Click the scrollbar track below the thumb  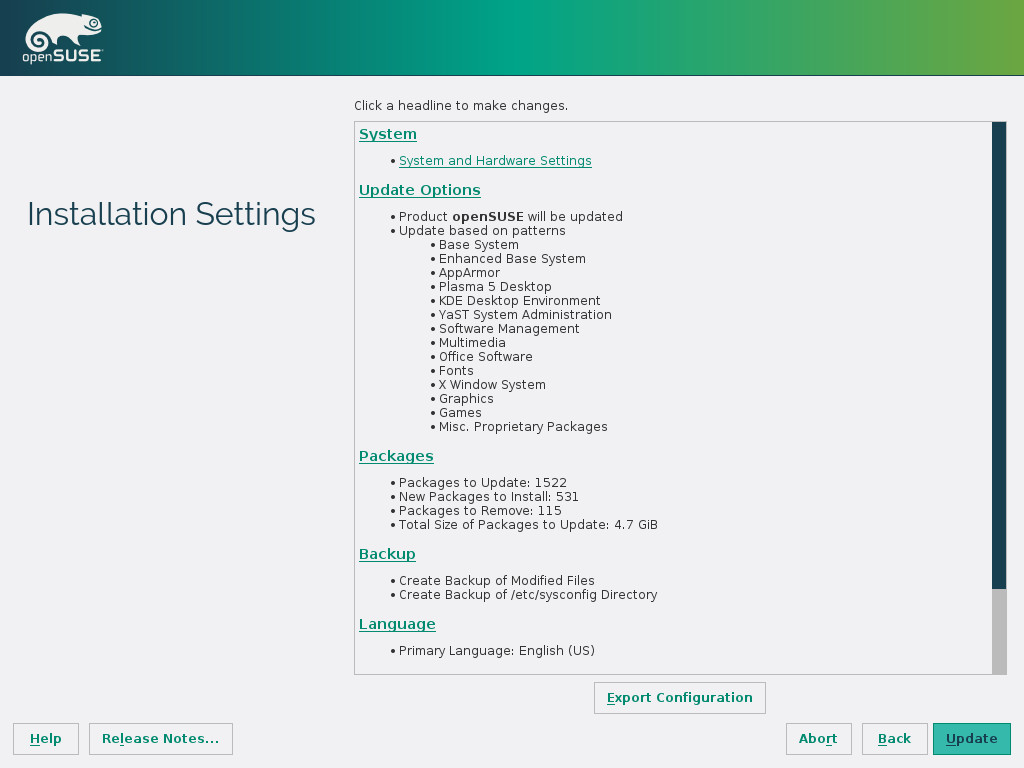[x=998, y=631]
